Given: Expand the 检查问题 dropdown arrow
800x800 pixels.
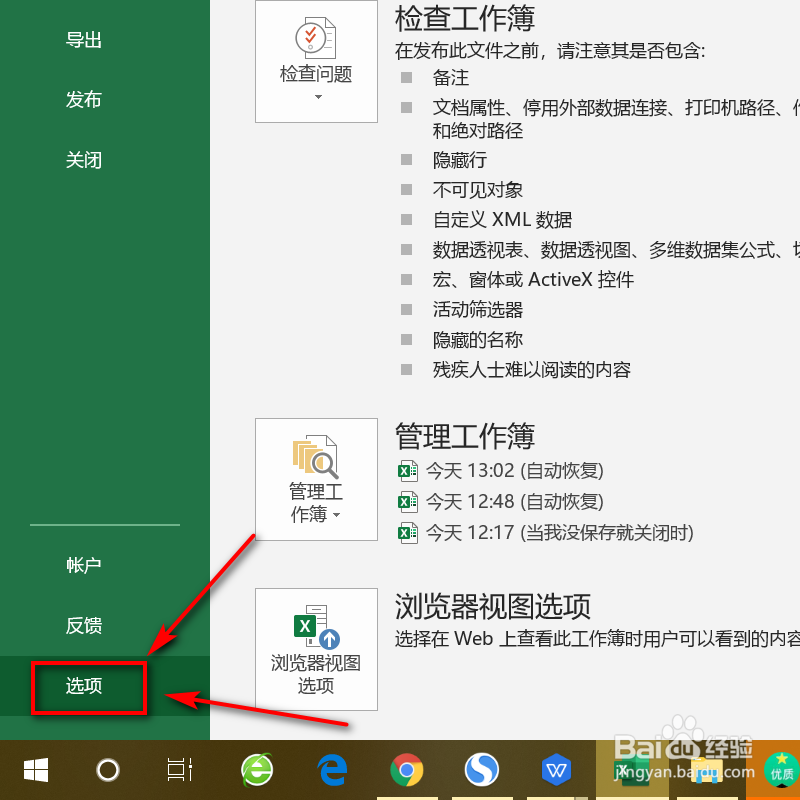Looking at the screenshot, I should [x=316, y=96].
